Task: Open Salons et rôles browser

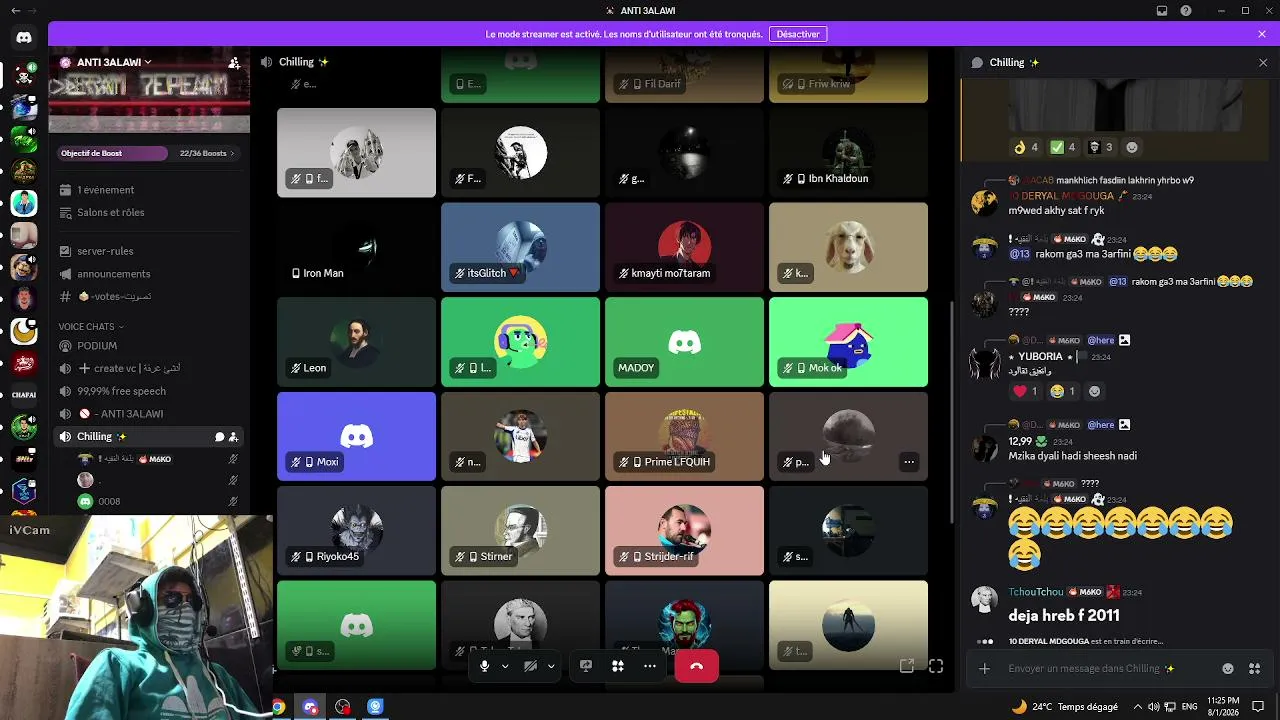Action: (x=149, y=212)
